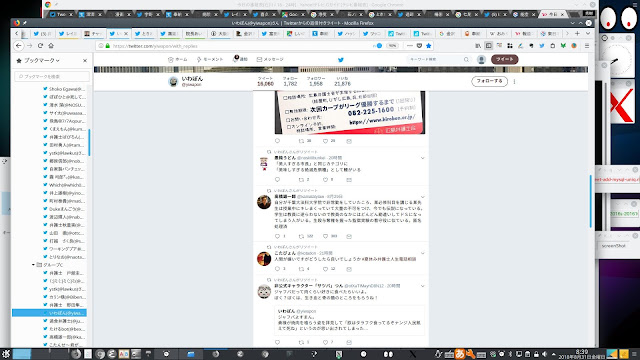Click the ツイート compose button
The width and height of the screenshot is (640, 360).
click(x=504, y=59)
